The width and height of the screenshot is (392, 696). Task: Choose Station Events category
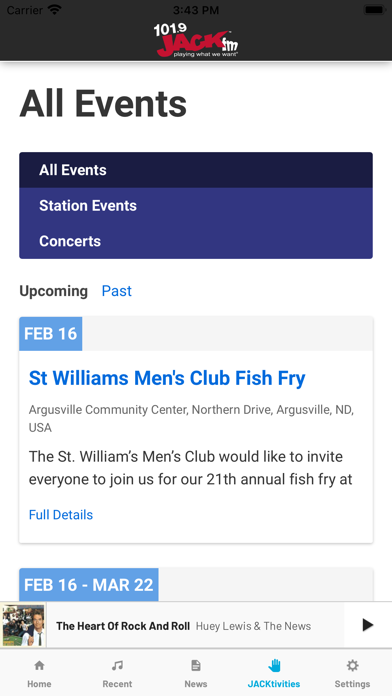pyautogui.click(x=196, y=206)
